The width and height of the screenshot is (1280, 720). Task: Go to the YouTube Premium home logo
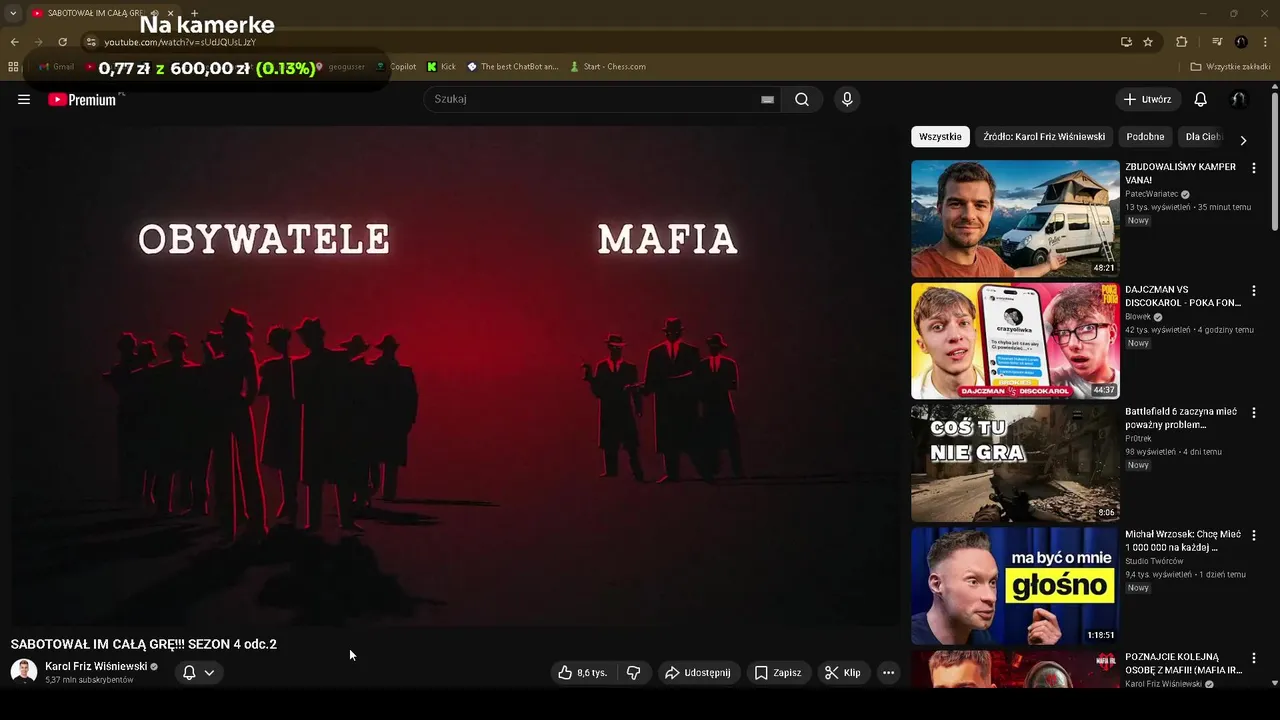(82, 99)
